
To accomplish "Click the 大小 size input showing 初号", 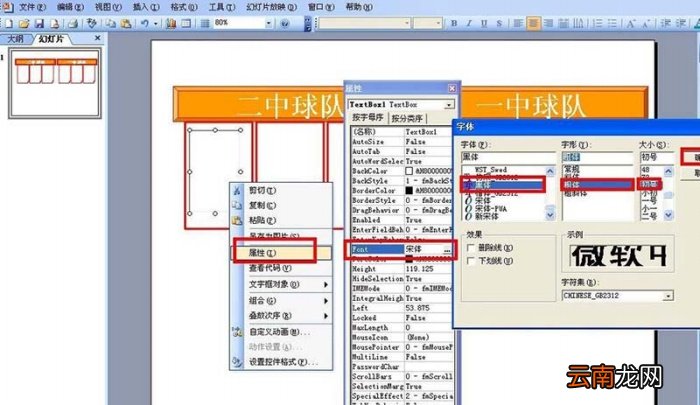I will coord(656,157).
